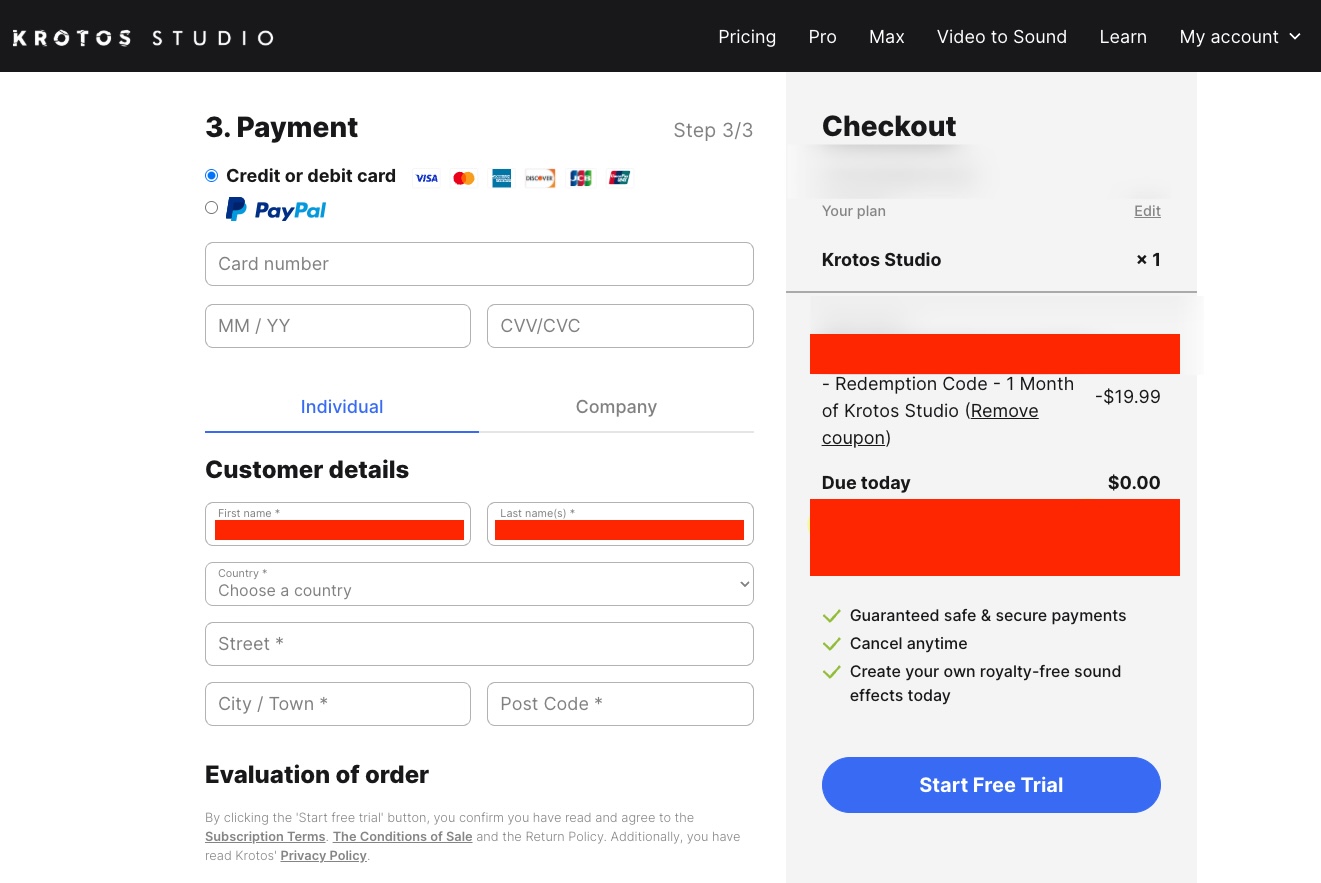Screen dimensions: 1321x883
Task: Click the PayPal logo
Action: tap(277, 210)
